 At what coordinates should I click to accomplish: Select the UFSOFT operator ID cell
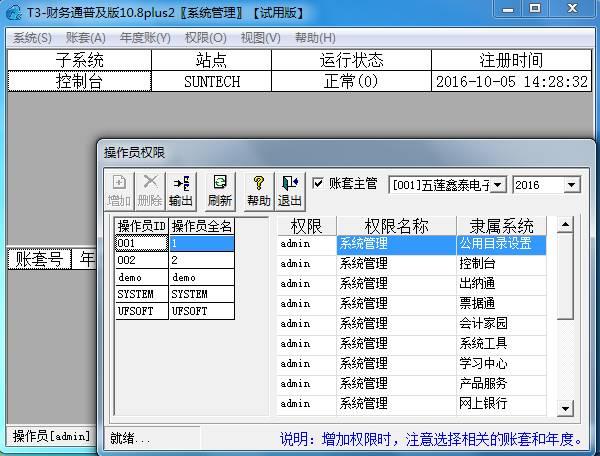pyautogui.click(x=142, y=311)
